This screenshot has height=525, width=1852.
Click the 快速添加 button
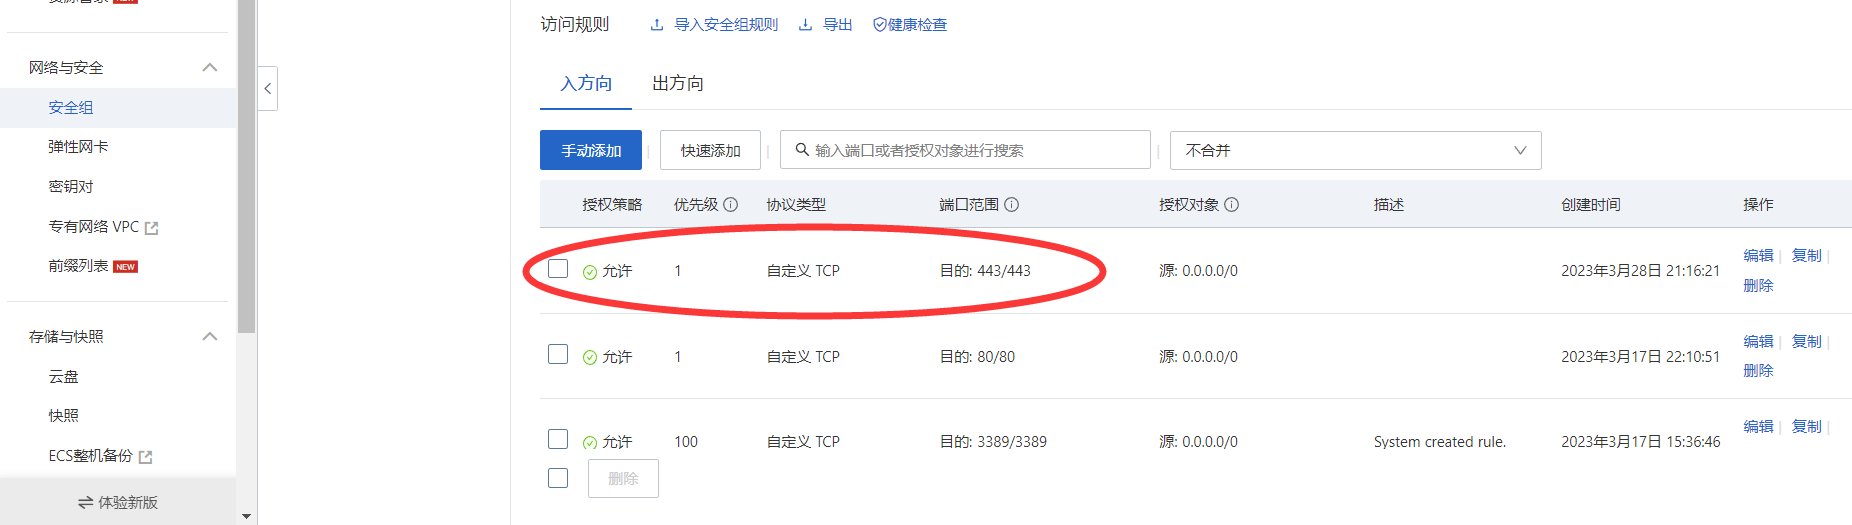710,150
